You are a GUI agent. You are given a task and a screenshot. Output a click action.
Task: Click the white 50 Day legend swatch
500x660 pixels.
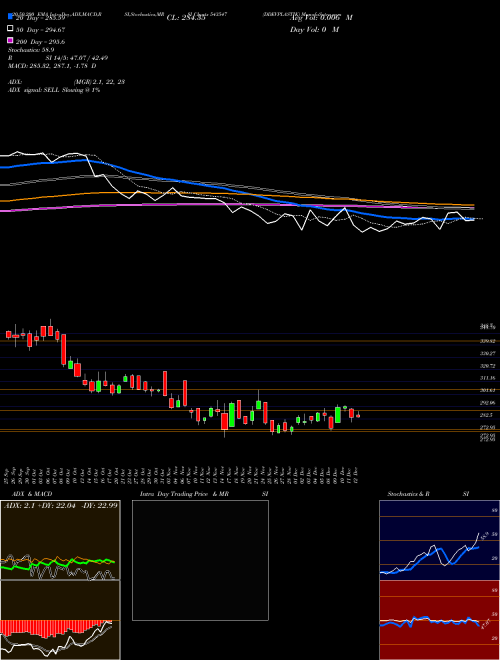[10, 29]
